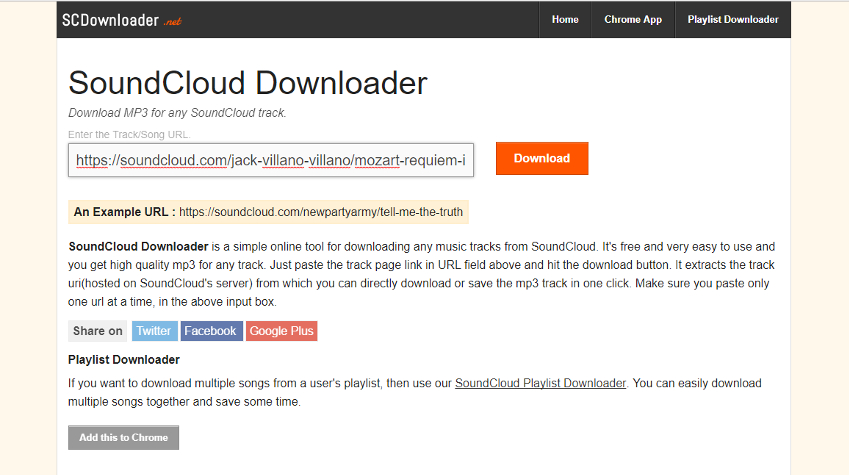Viewport: 849px width, 475px height.
Task: Click the example URL tell-me-the-truth text
Action: pos(321,212)
